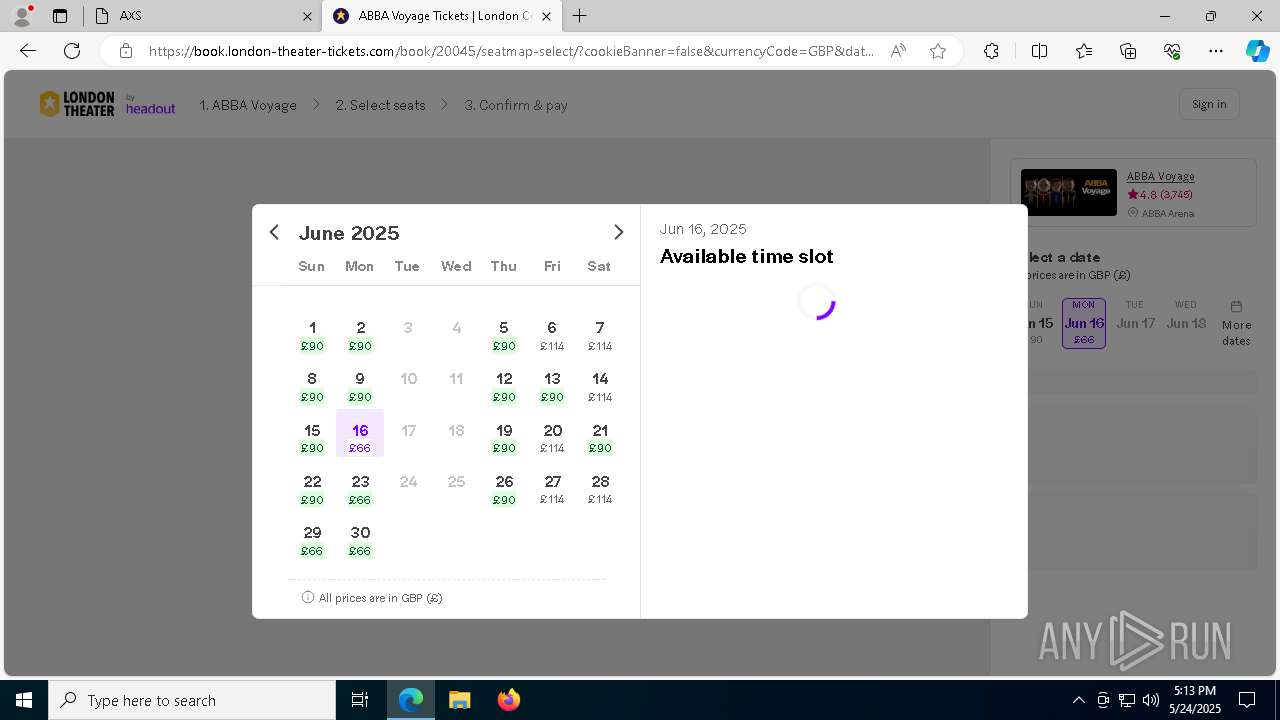The width and height of the screenshot is (1280, 720).
Task: Toggle Split screen view
Action: tap(1039, 51)
